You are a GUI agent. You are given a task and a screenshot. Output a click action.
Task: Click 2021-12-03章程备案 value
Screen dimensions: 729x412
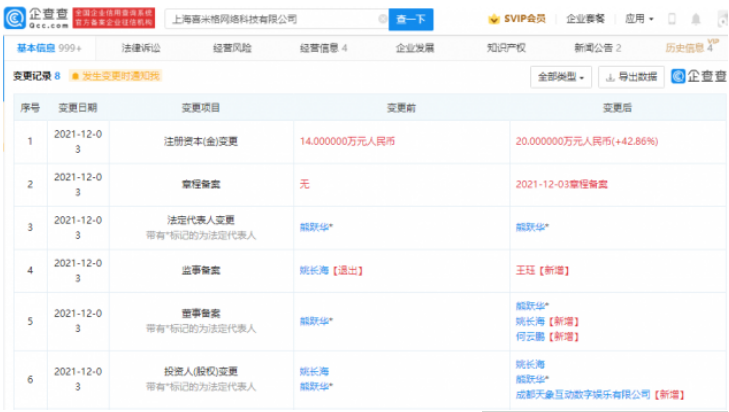(561, 184)
